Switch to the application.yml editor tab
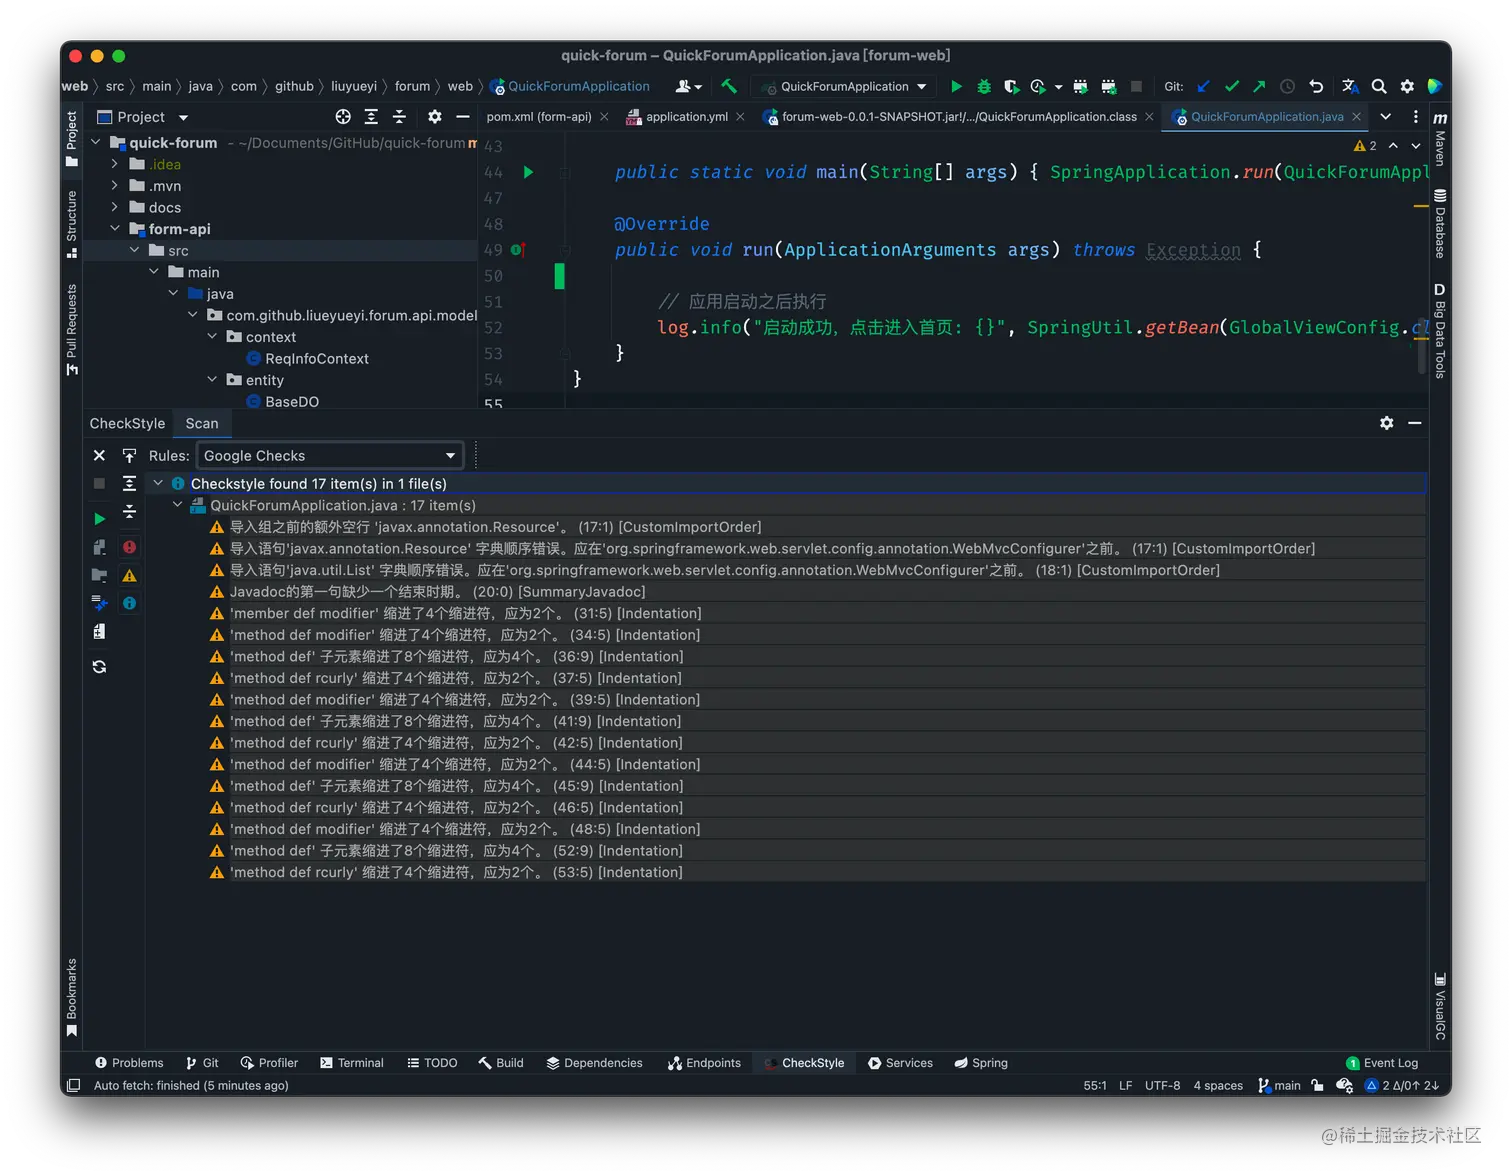The image size is (1512, 1176). [x=686, y=117]
